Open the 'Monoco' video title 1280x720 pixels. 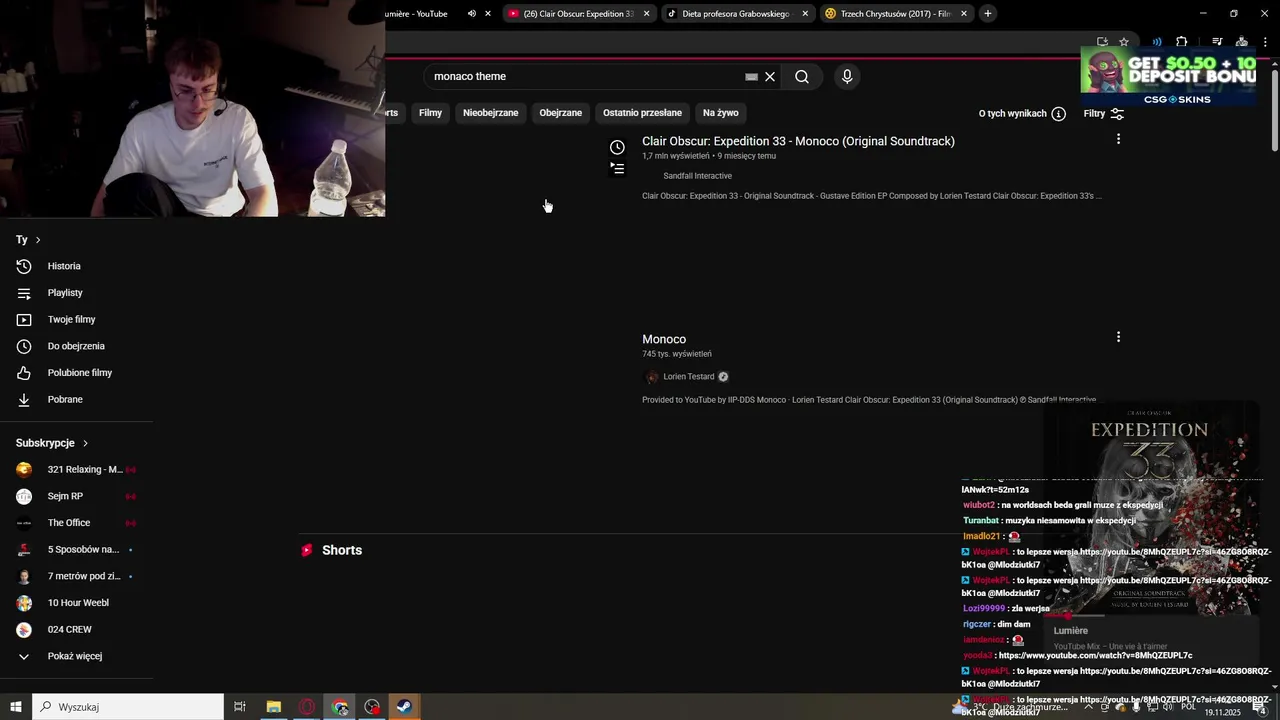(x=664, y=339)
